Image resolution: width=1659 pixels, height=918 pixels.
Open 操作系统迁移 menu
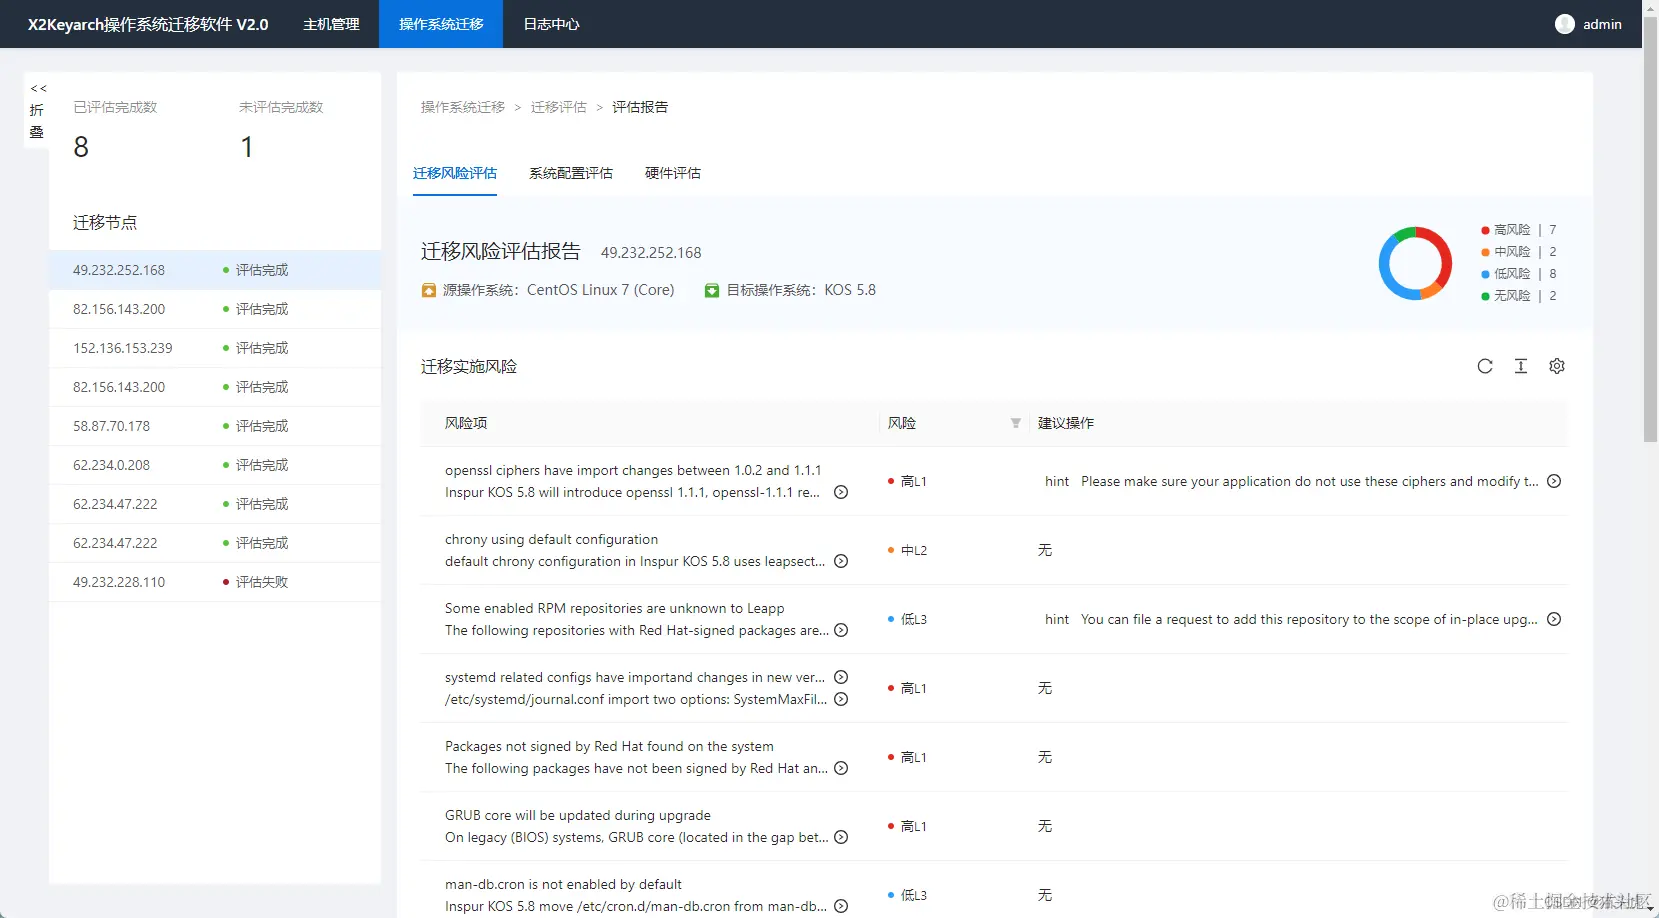tap(441, 24)
